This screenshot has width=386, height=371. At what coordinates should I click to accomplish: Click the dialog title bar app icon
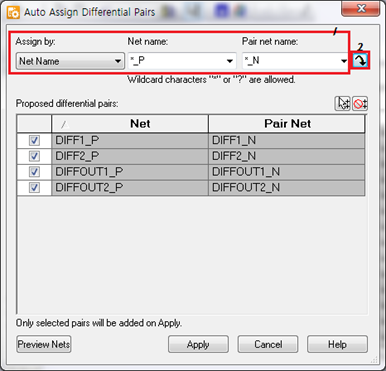click(14, 12)
